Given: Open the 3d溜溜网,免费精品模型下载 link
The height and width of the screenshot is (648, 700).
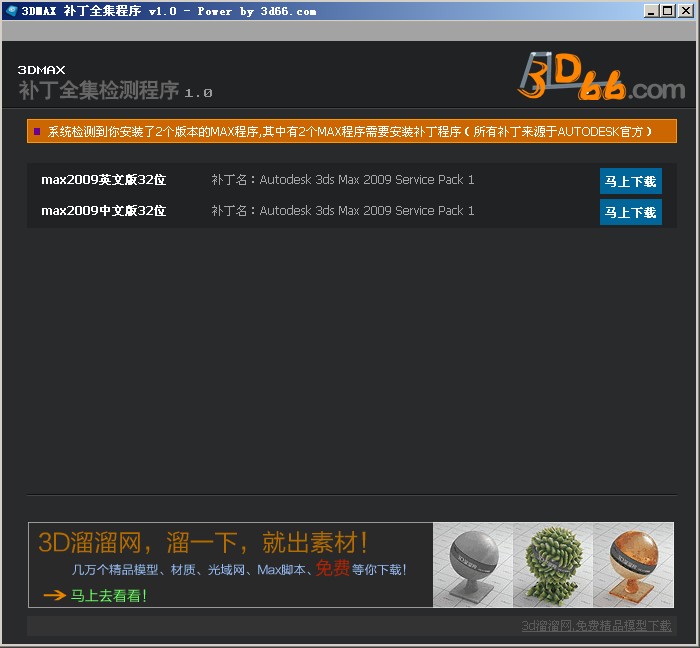Looking at the screenshot, I should point(596,626).
